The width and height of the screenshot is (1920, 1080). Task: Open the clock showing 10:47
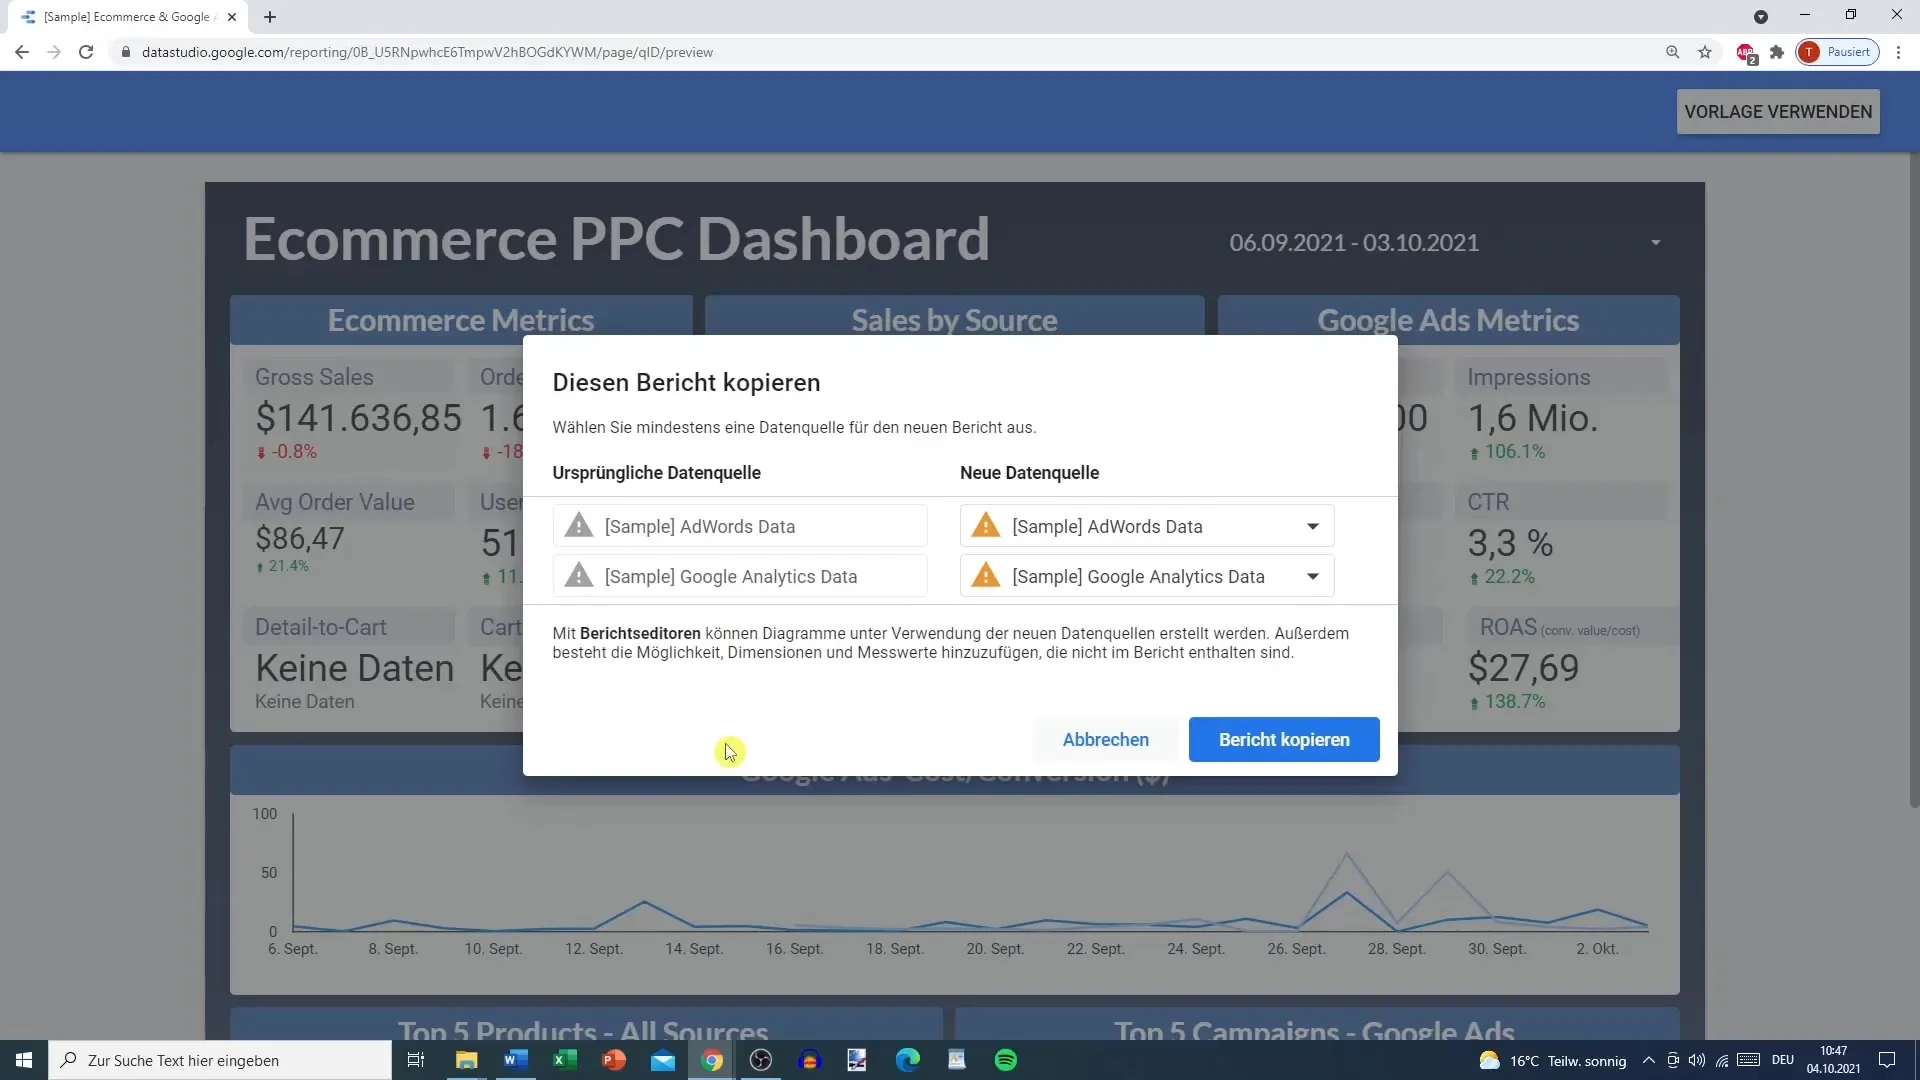coord(1834,1060)
